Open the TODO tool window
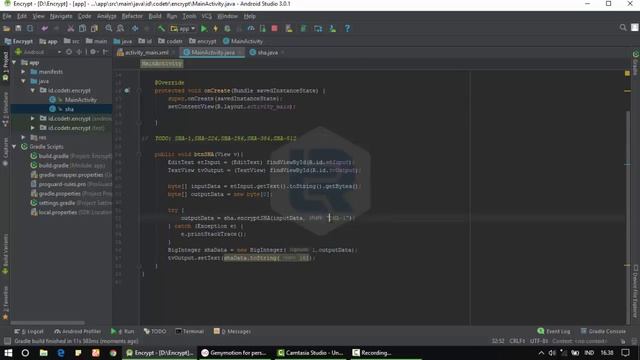This screenshot has height=360, width=640. 155,331
